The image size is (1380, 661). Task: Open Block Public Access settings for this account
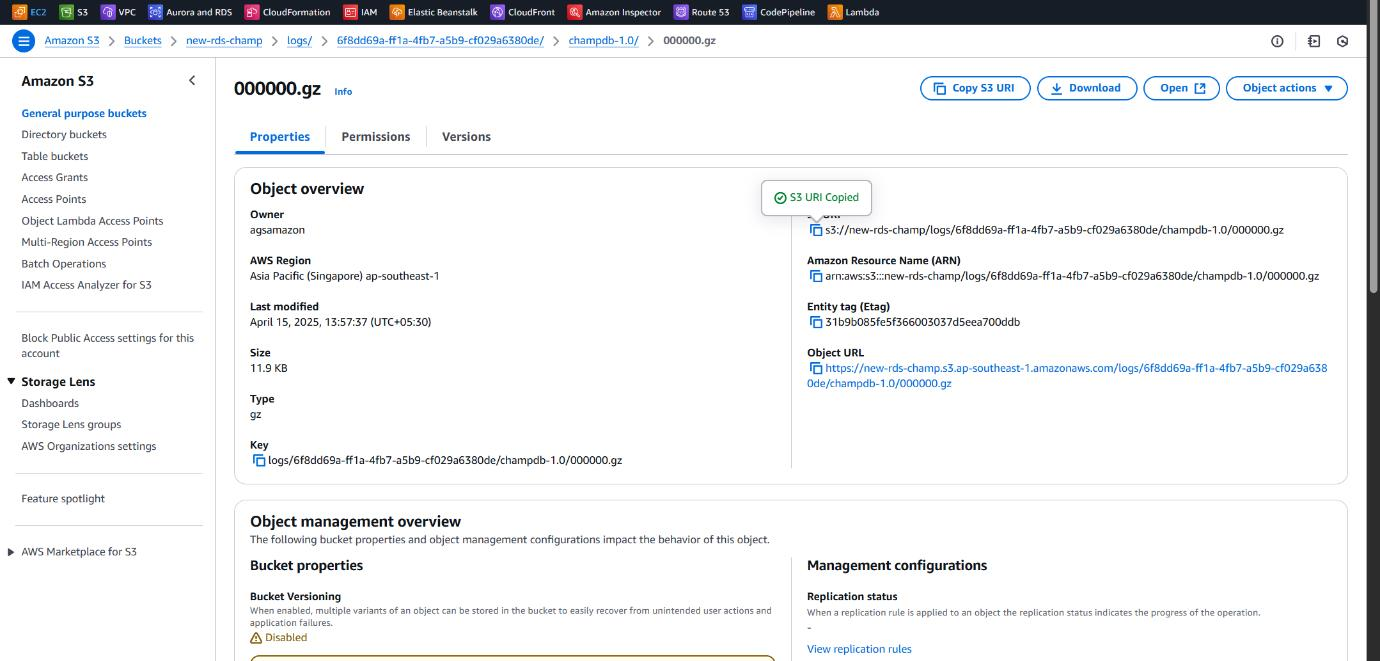click(x=108, y=345)
